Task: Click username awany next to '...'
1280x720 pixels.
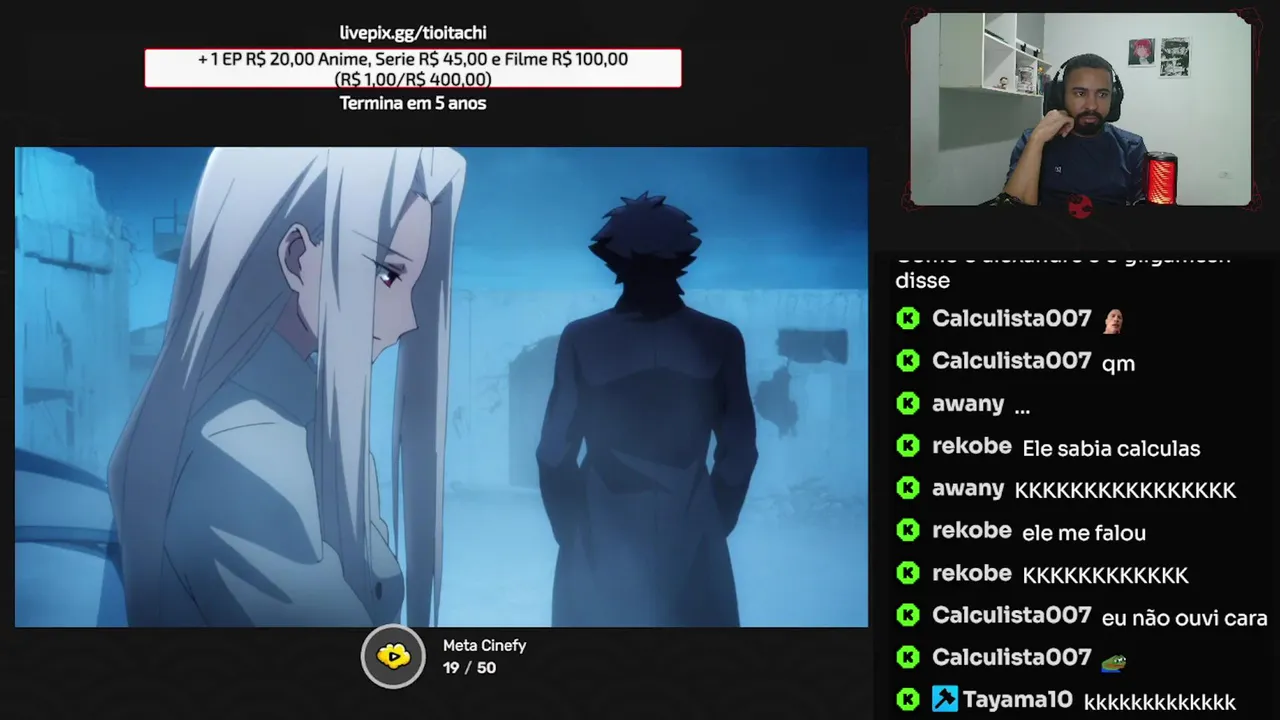Action: 968,403
